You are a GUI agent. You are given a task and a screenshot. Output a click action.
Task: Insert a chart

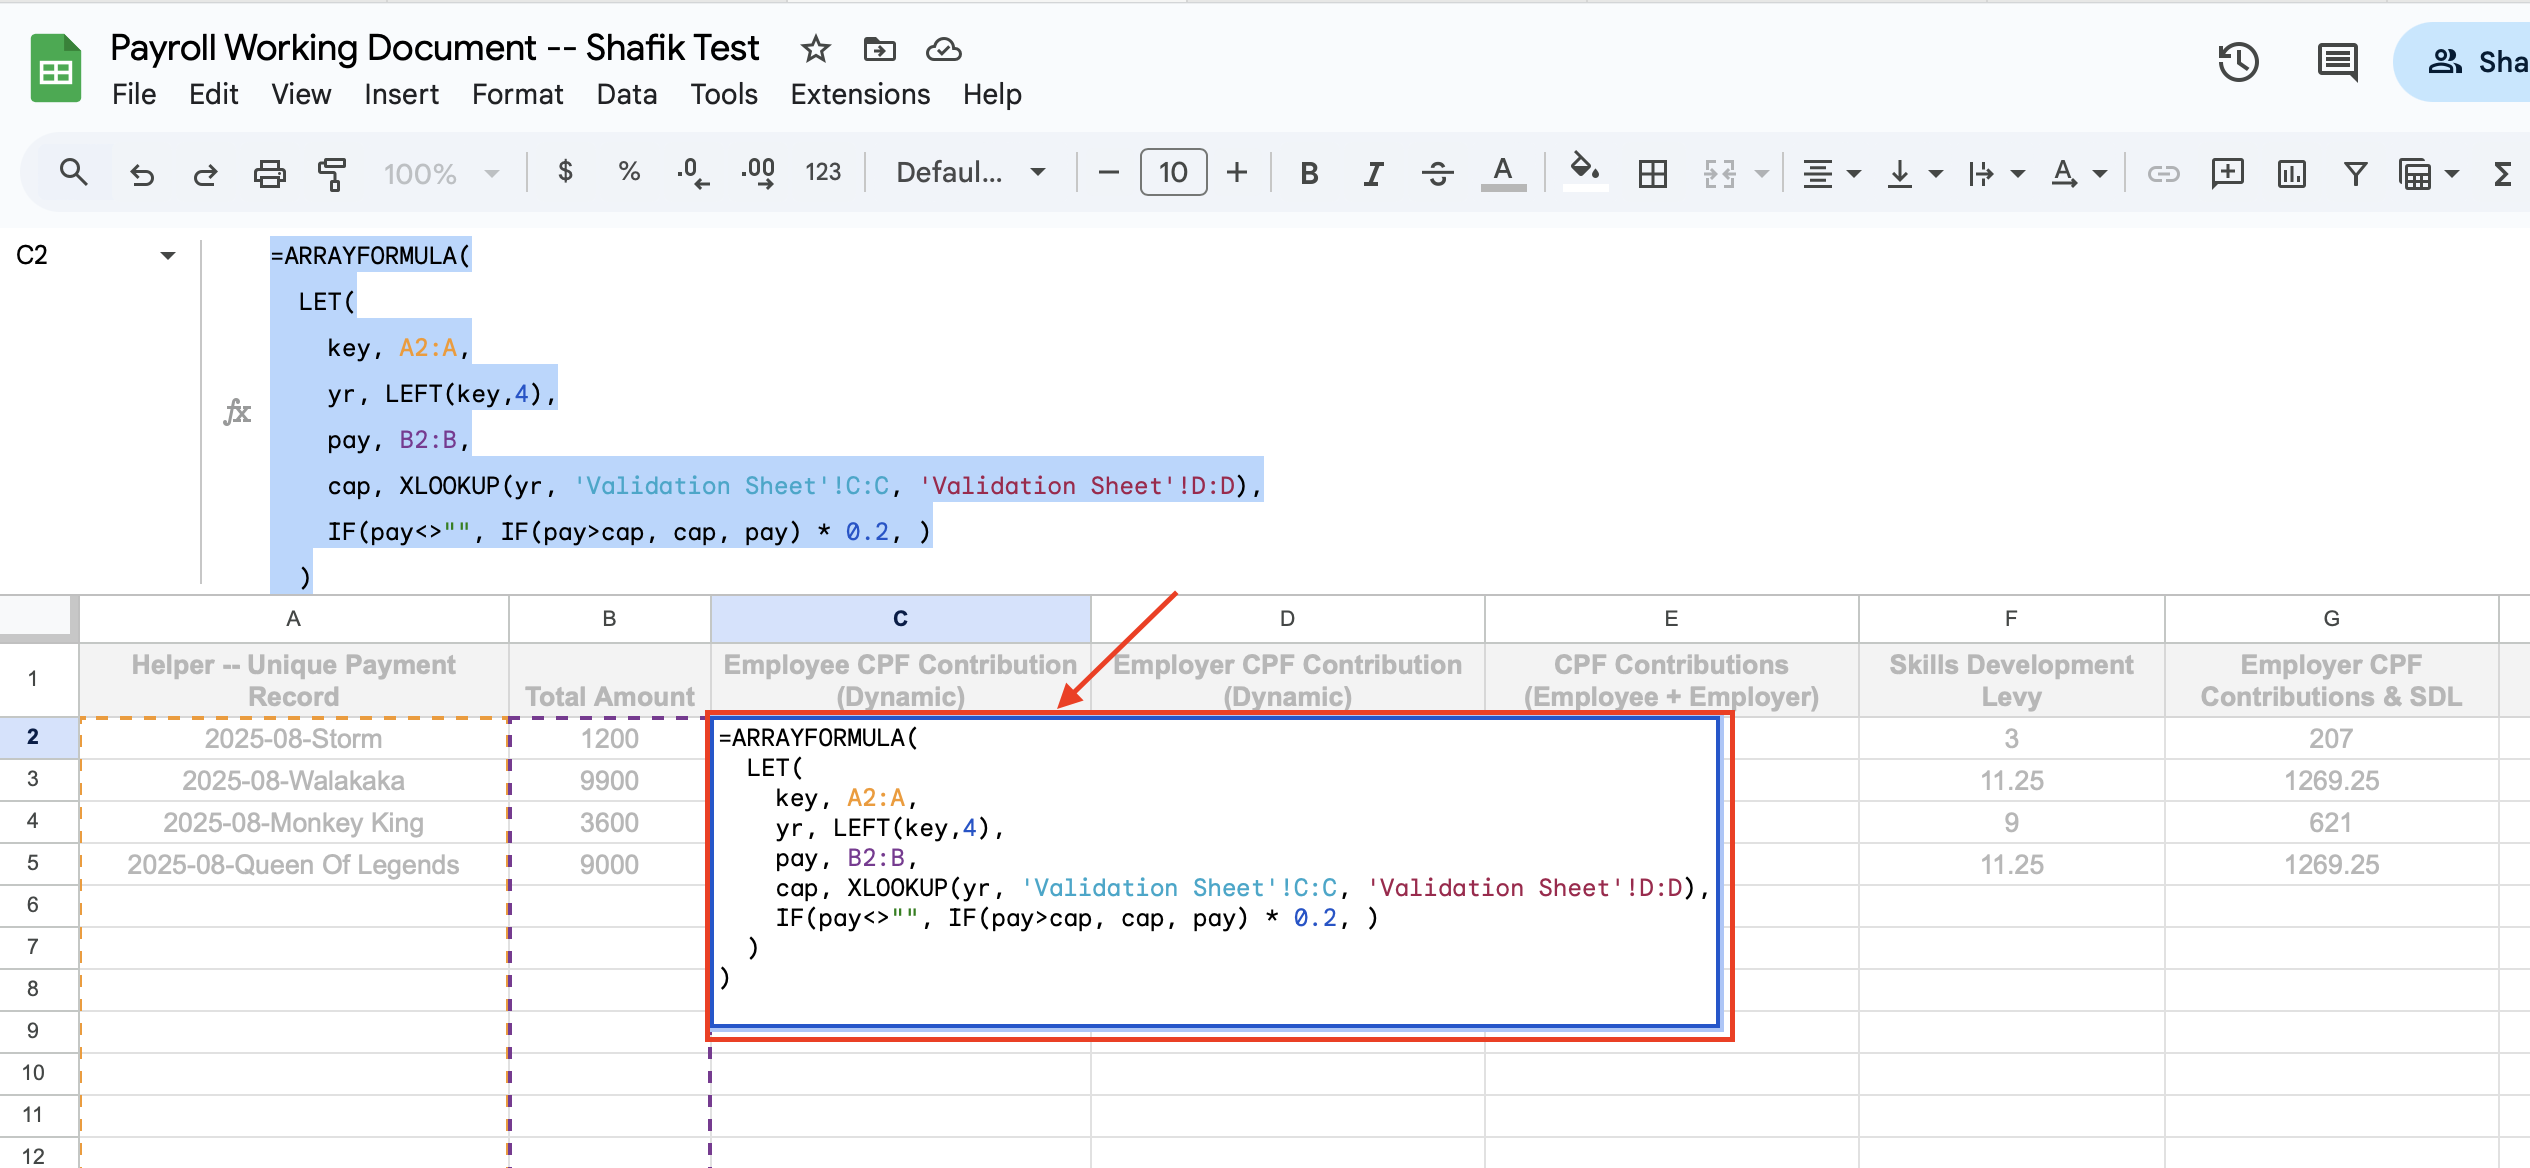(2291, 174)
